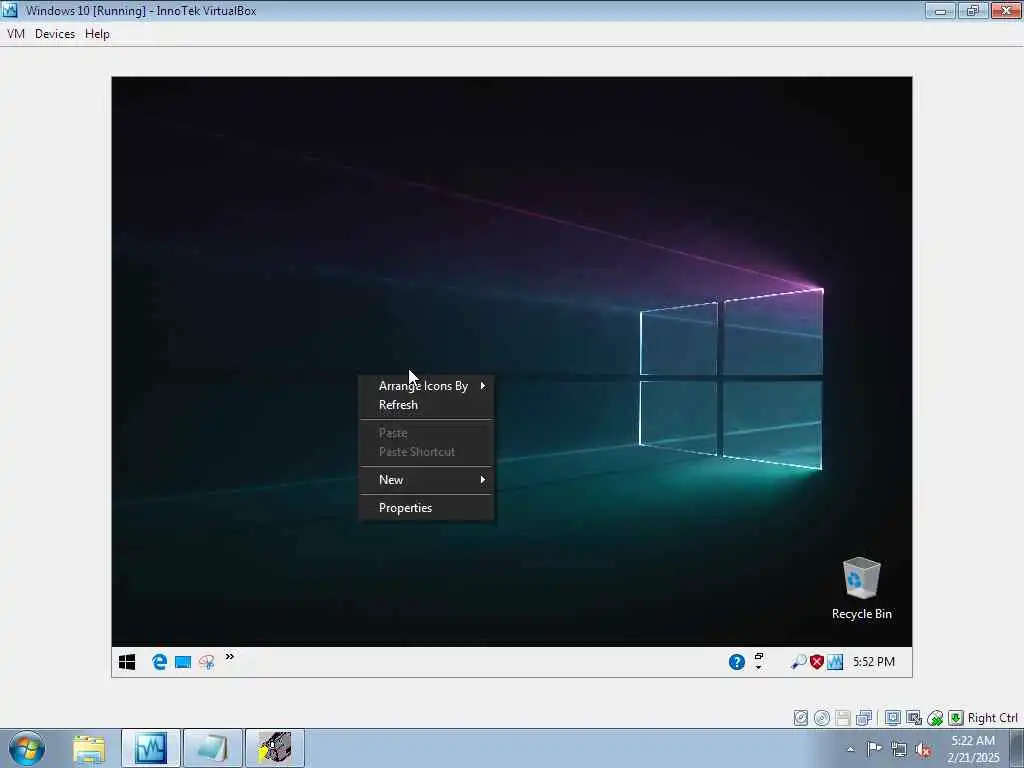Image resolution: width=1024 pixels, height=768 pixels.
Task: Expand the quick launch overflow chevron
Action: pos(230,657)
